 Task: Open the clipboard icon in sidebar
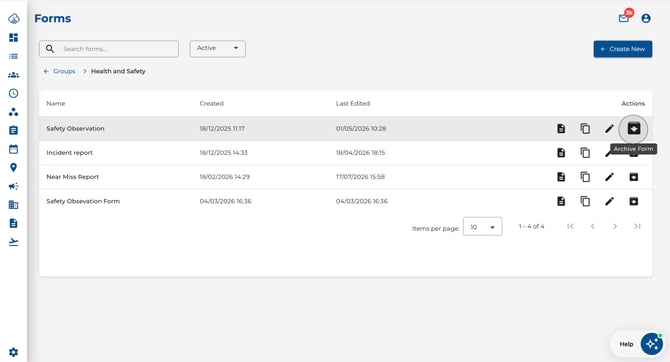click(14, 130)
